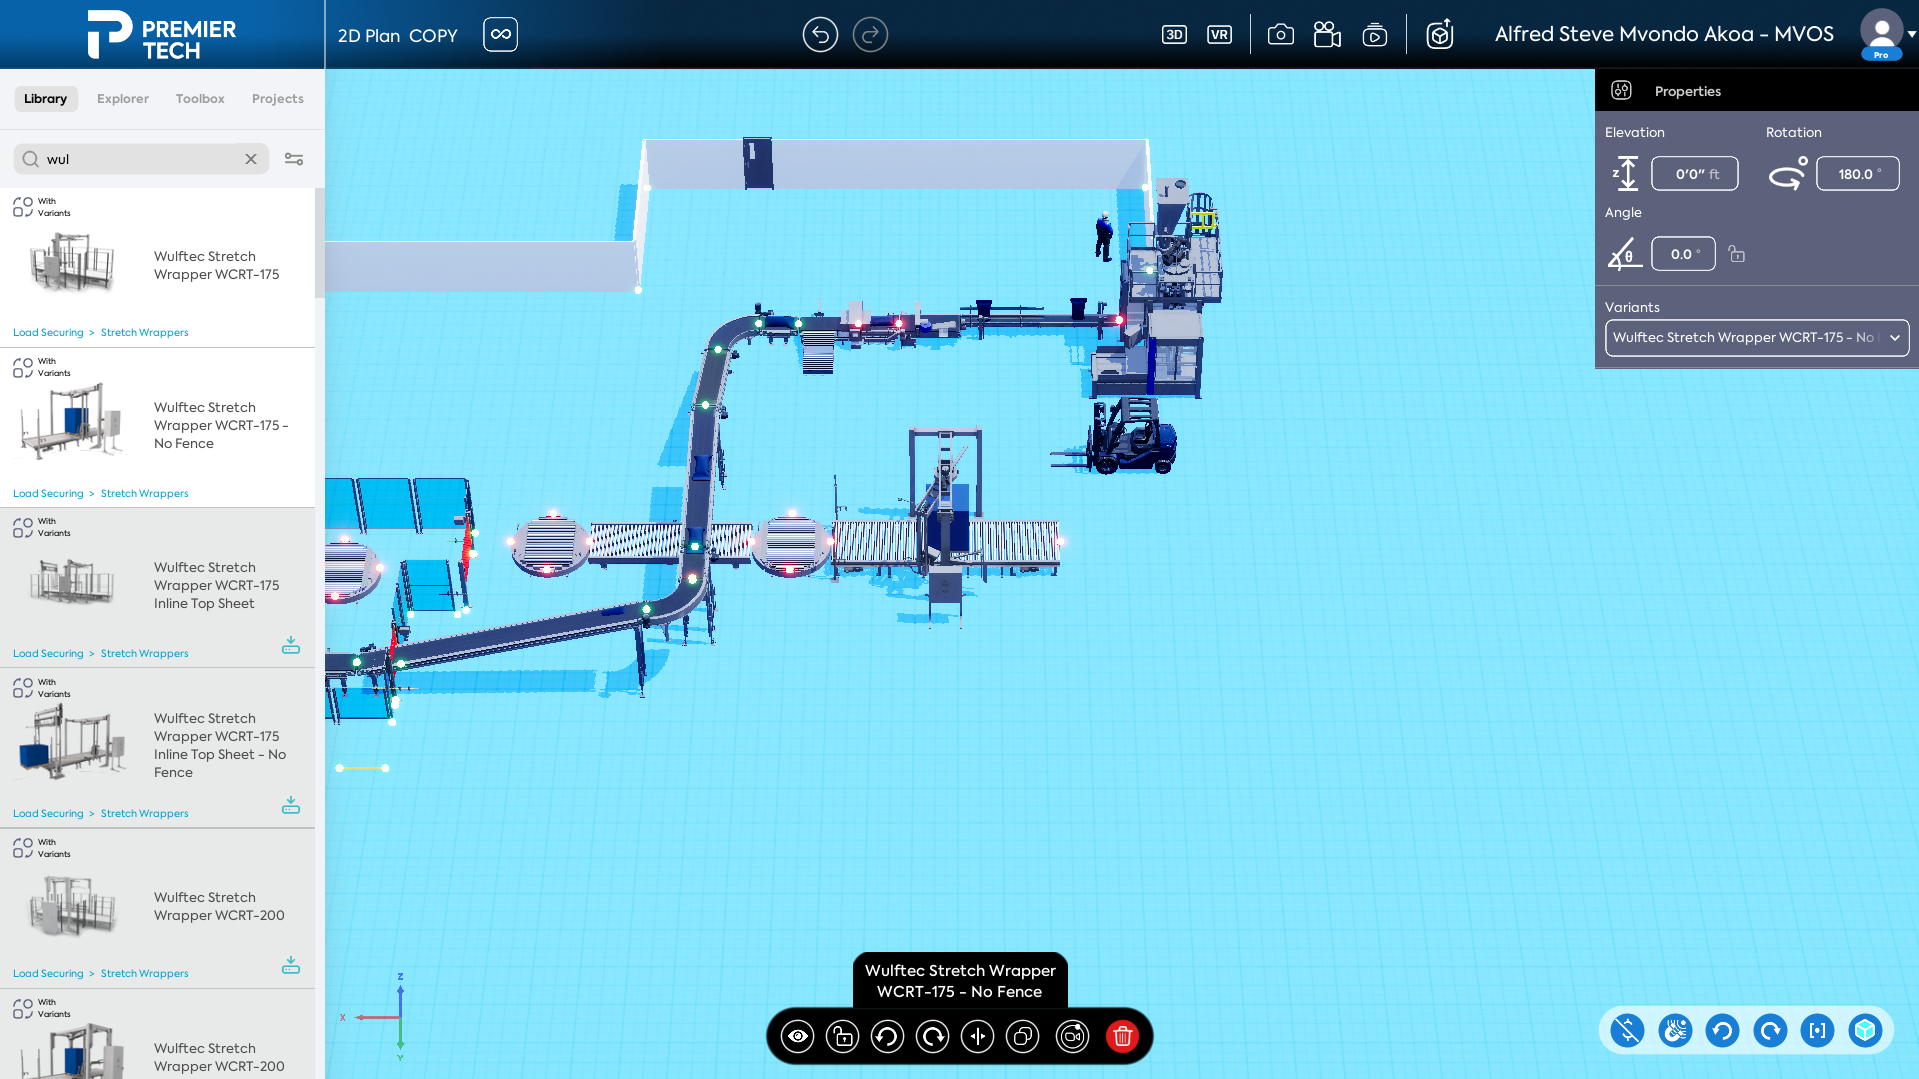The image size is (1919, 1079).
Task: Download the Wulftec WCRT-200 model
Action: tap(291, 965)
